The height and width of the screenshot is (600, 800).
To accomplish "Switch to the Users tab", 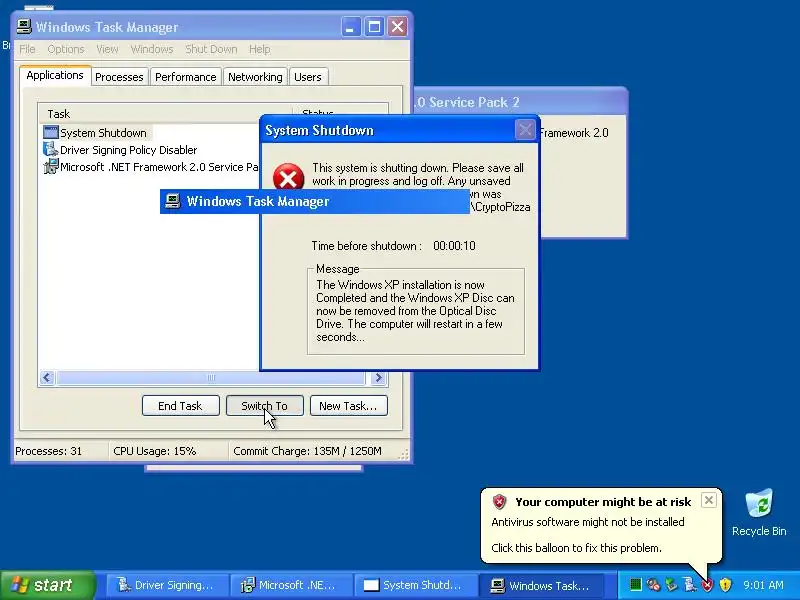I will 308,77.
